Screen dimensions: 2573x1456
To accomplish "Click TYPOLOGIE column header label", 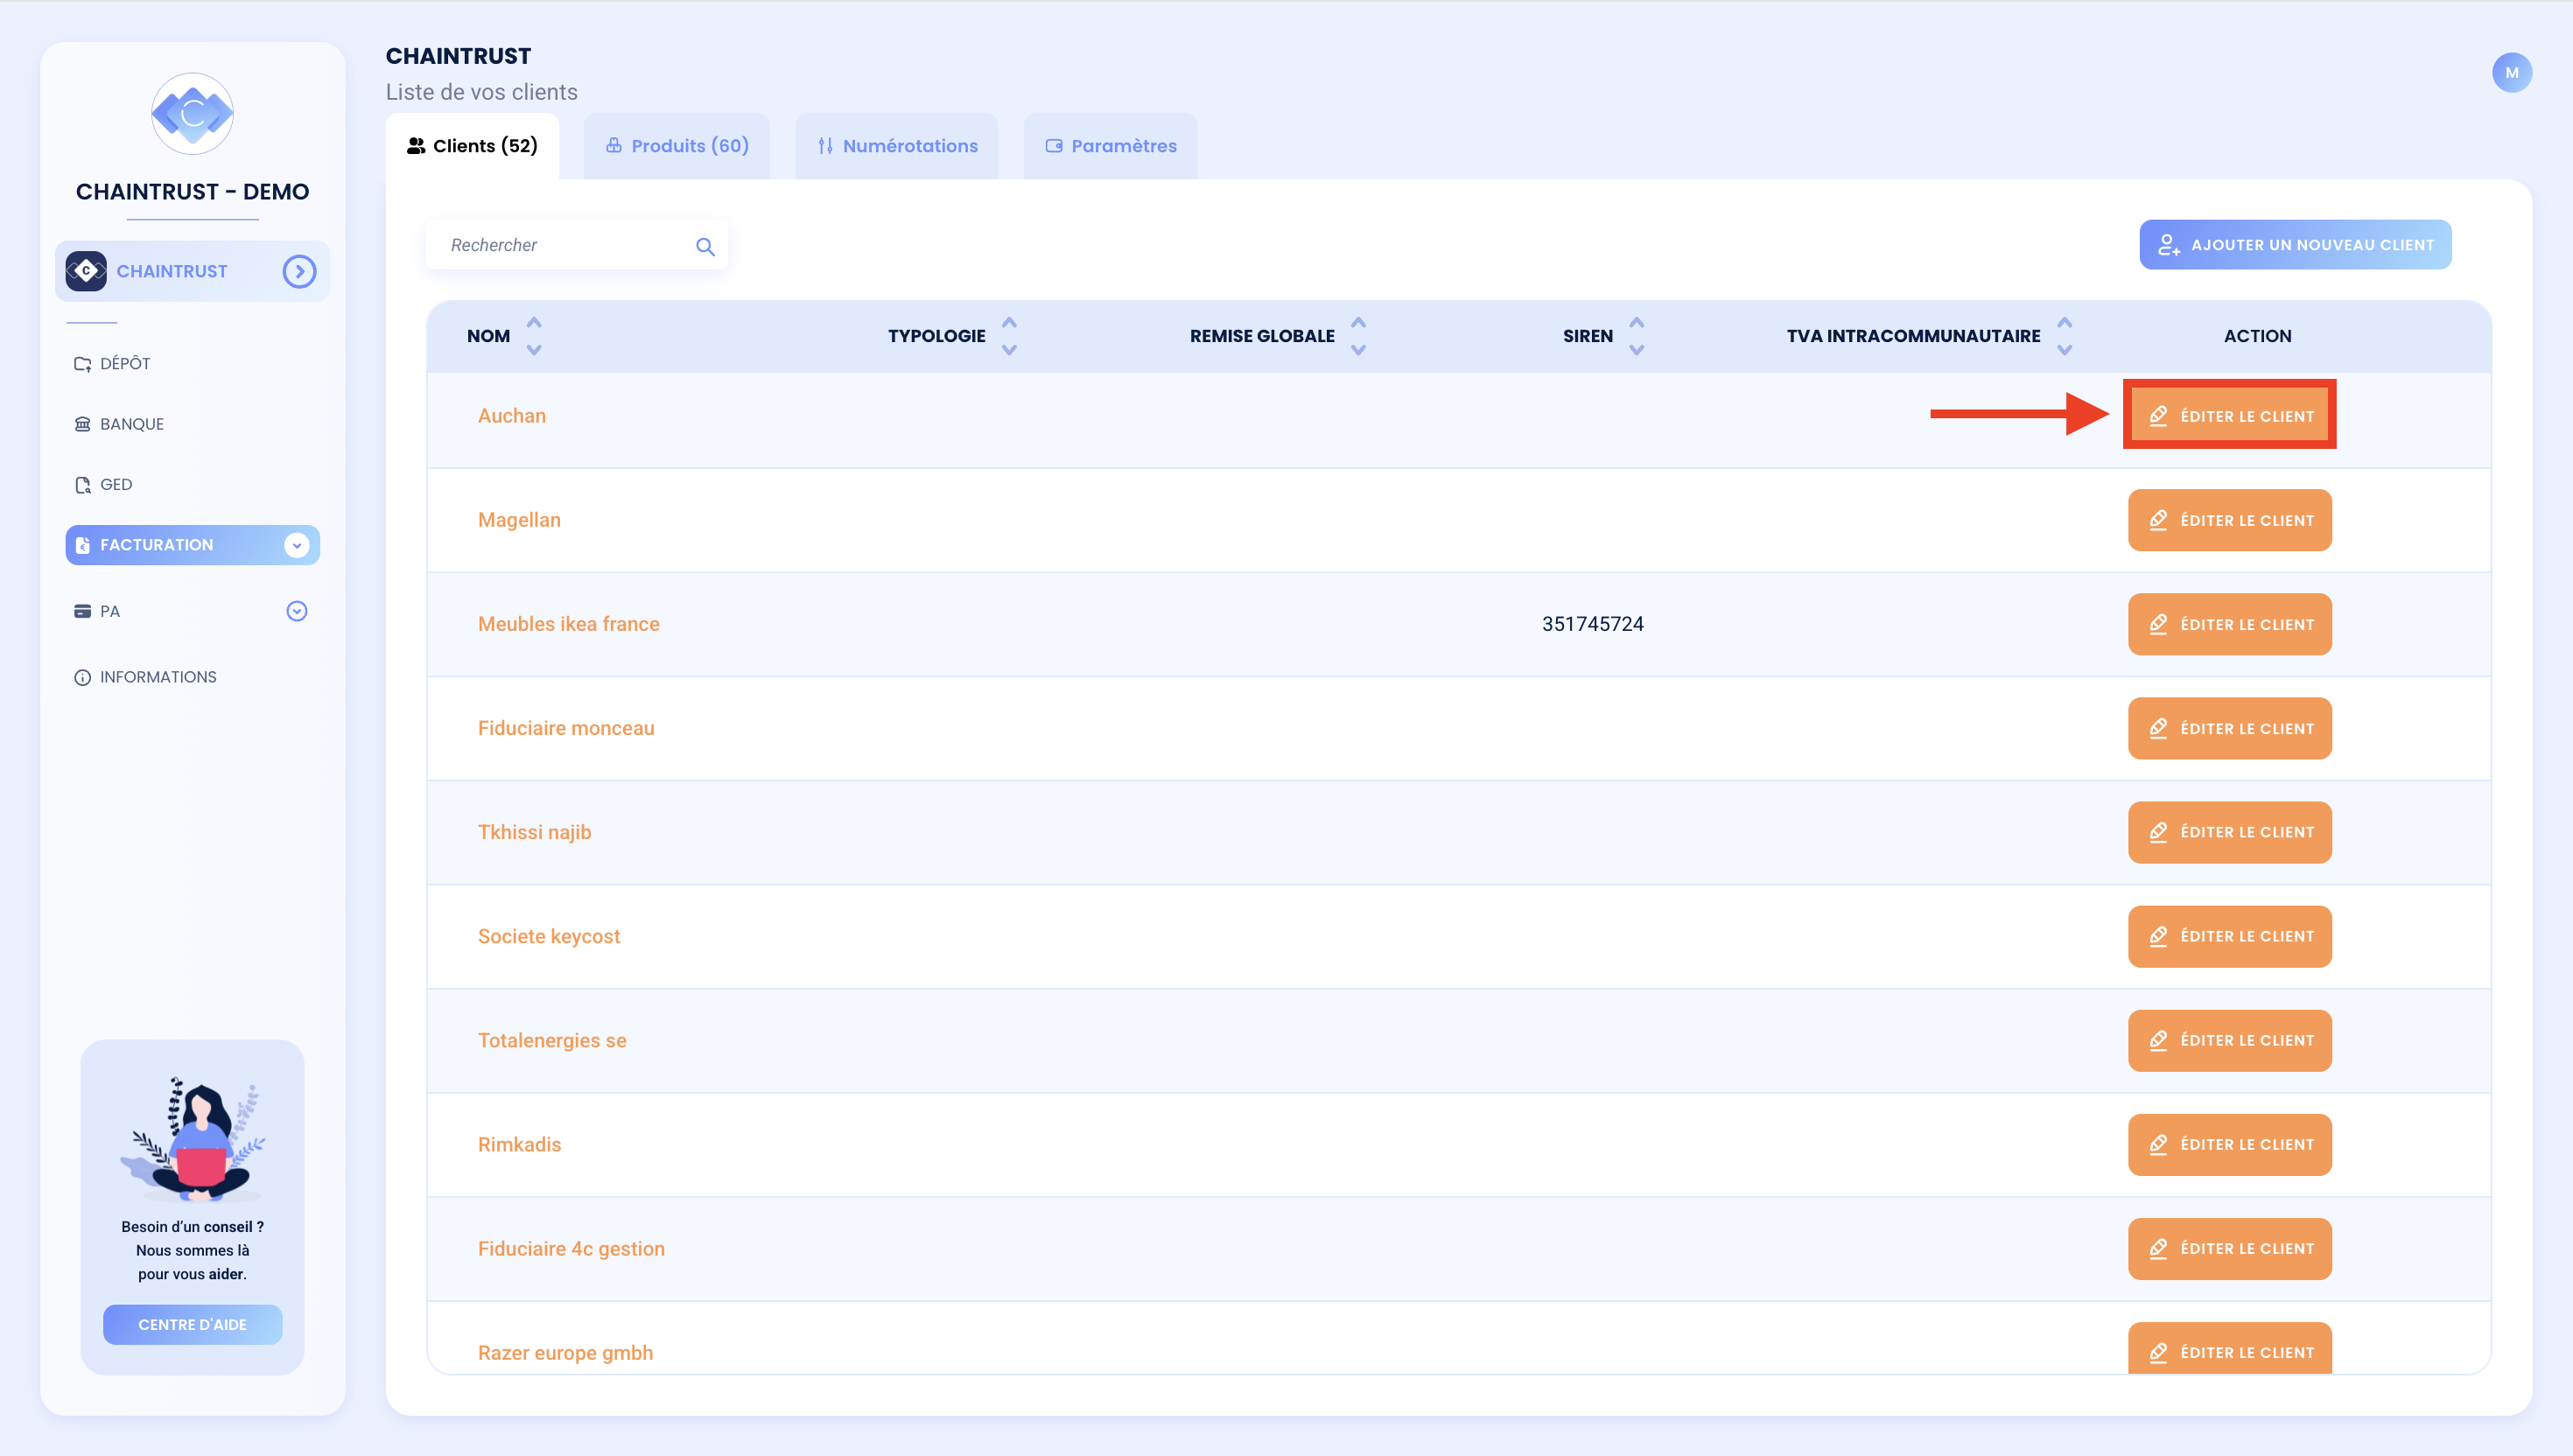I will point(936,336).
